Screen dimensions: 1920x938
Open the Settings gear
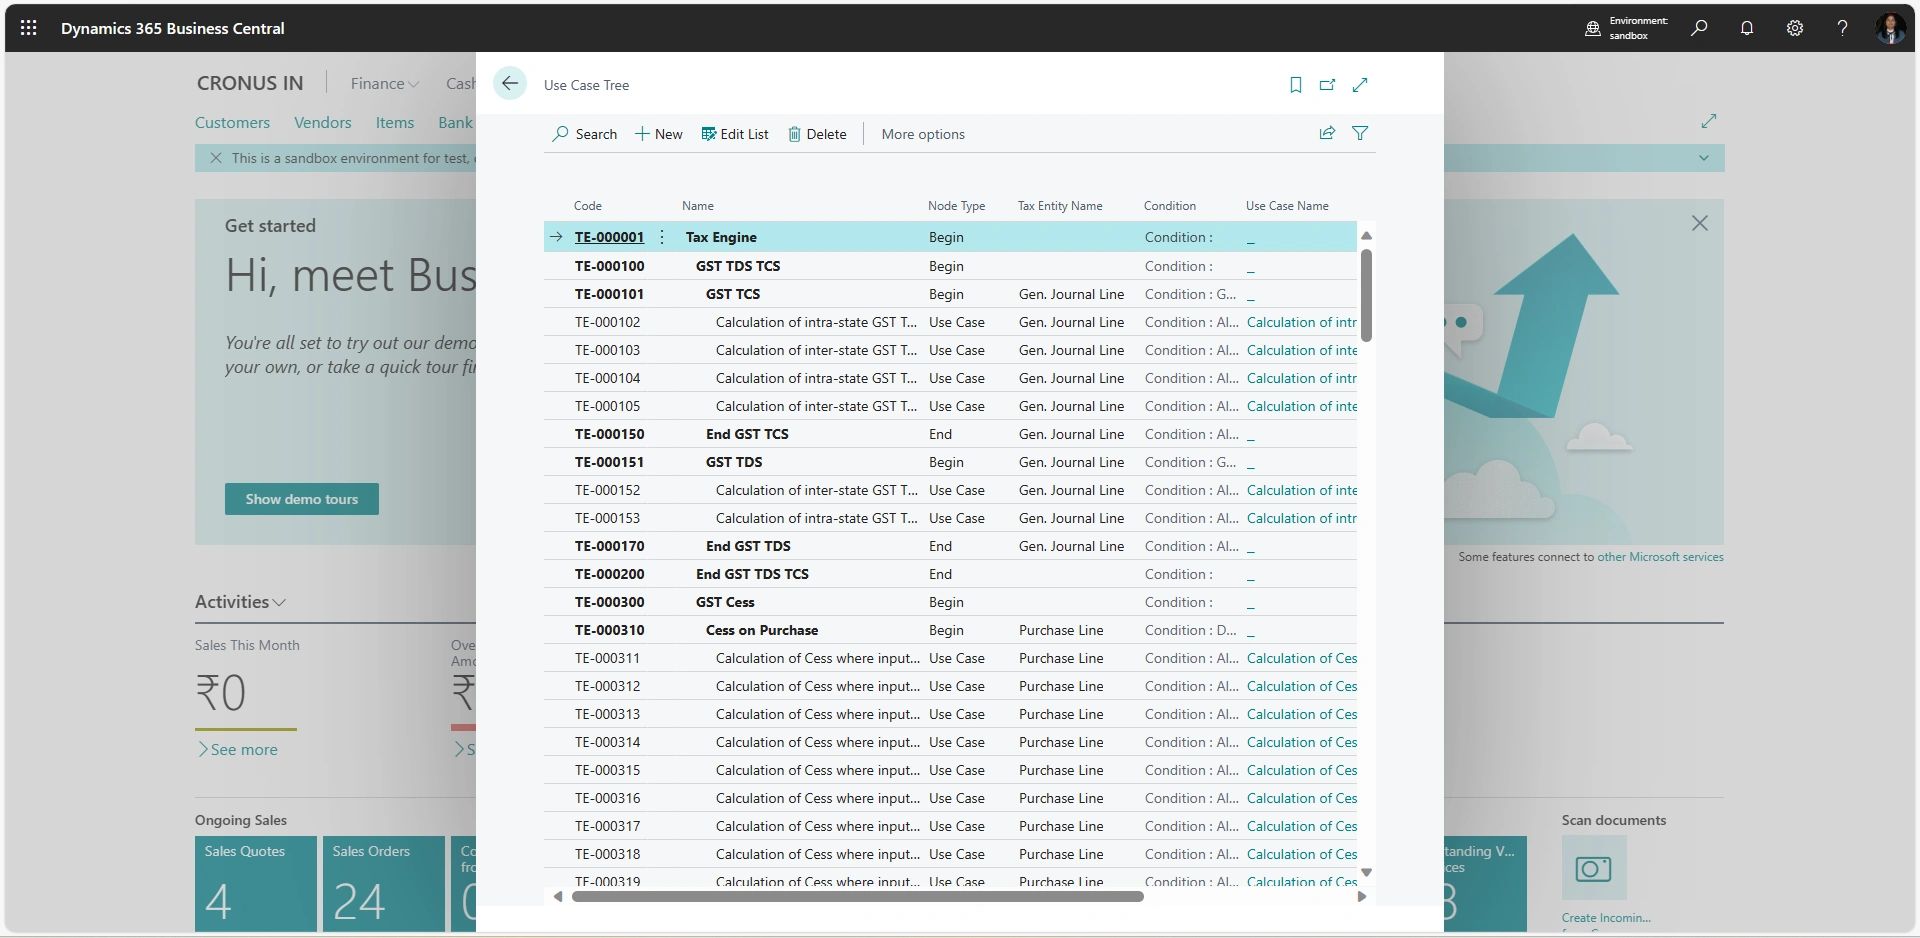[1794, 28]
